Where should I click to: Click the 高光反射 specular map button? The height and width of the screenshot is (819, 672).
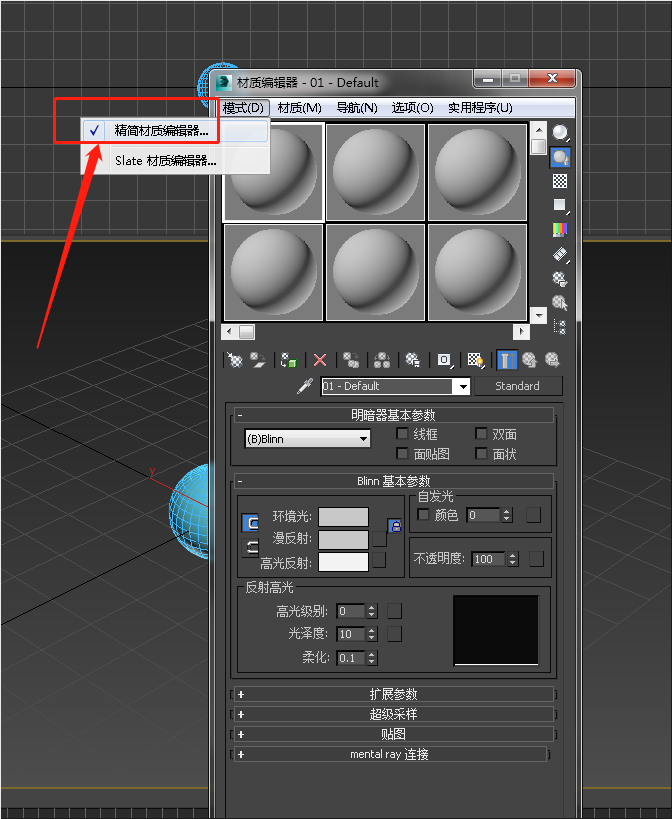(x=380, y=560)
